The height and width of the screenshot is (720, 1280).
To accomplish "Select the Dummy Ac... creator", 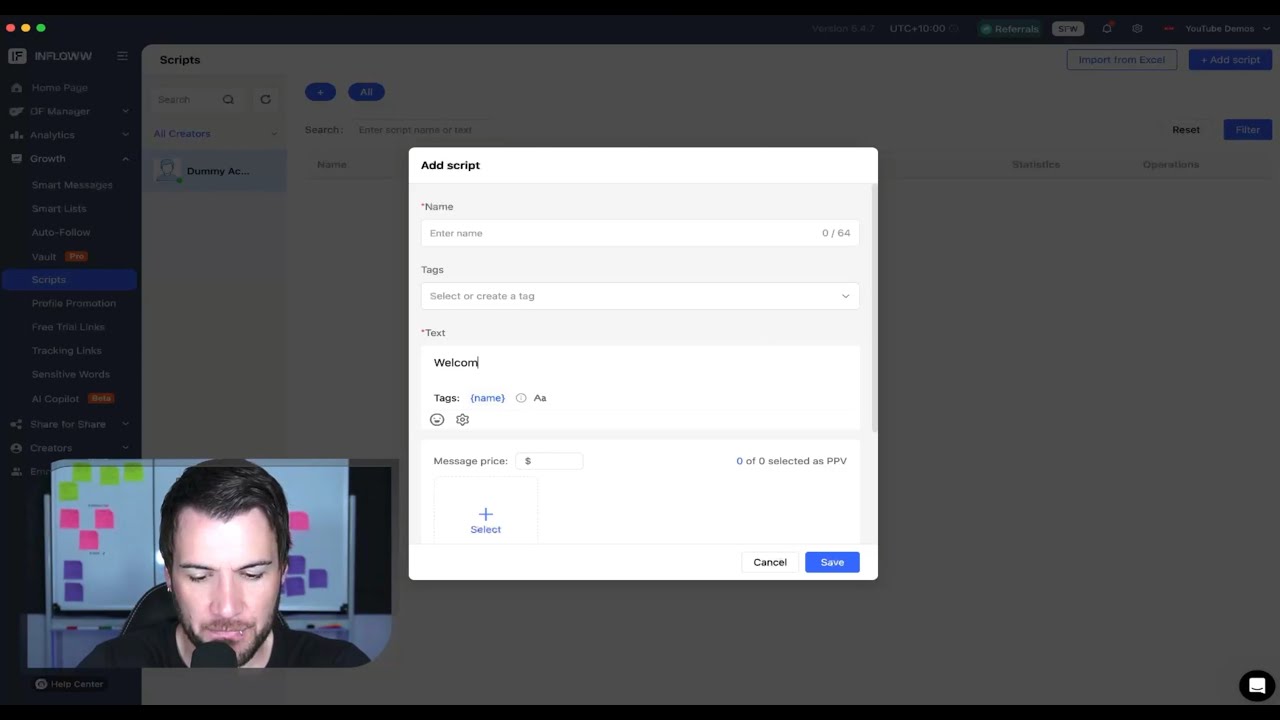I will [215, 171].
